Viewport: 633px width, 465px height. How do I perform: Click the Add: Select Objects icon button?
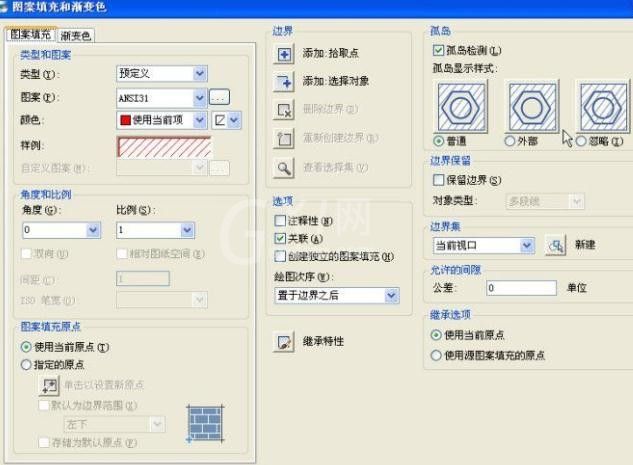(284, 82)
